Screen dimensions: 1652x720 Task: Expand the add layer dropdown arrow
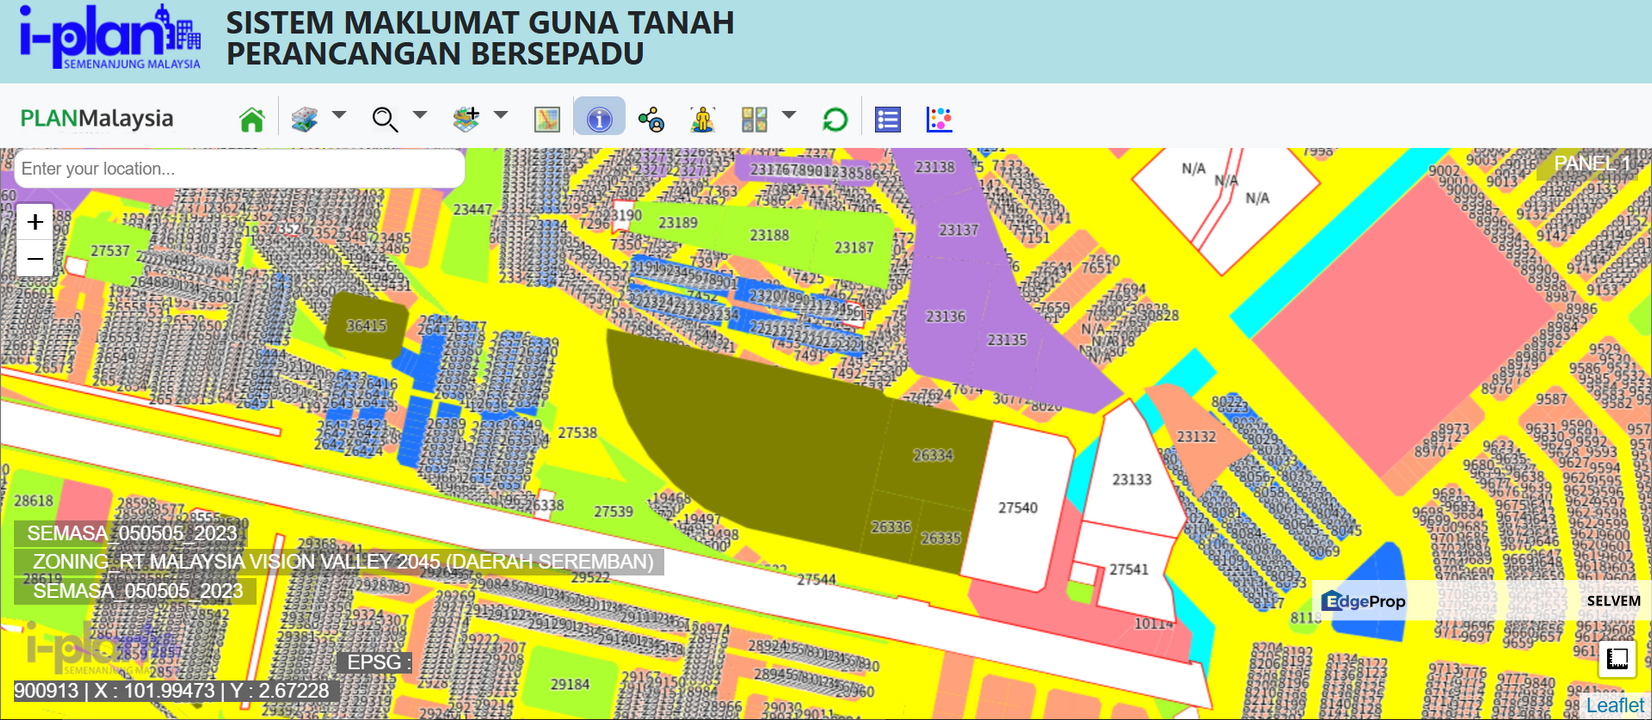click(501, 115)
